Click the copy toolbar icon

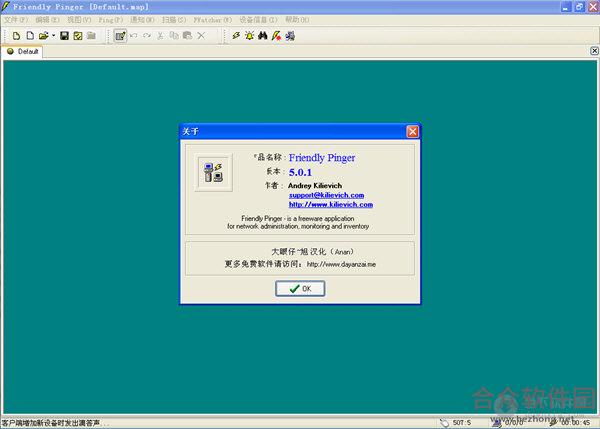[174, 36]
